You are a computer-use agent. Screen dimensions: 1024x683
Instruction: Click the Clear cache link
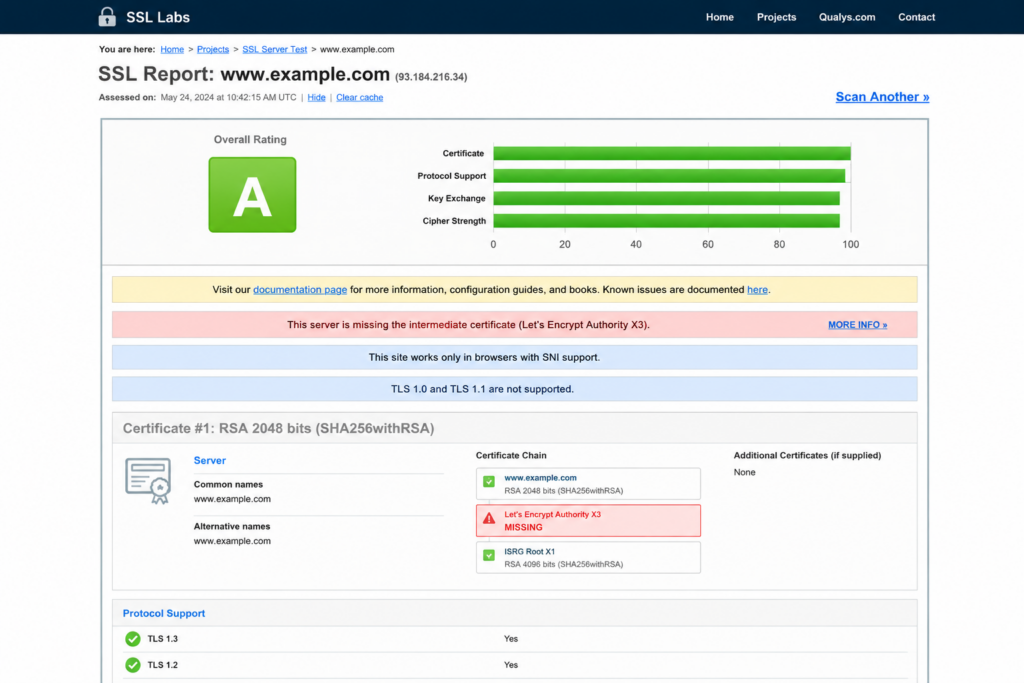pyautogui.click(x=360, y=97)
